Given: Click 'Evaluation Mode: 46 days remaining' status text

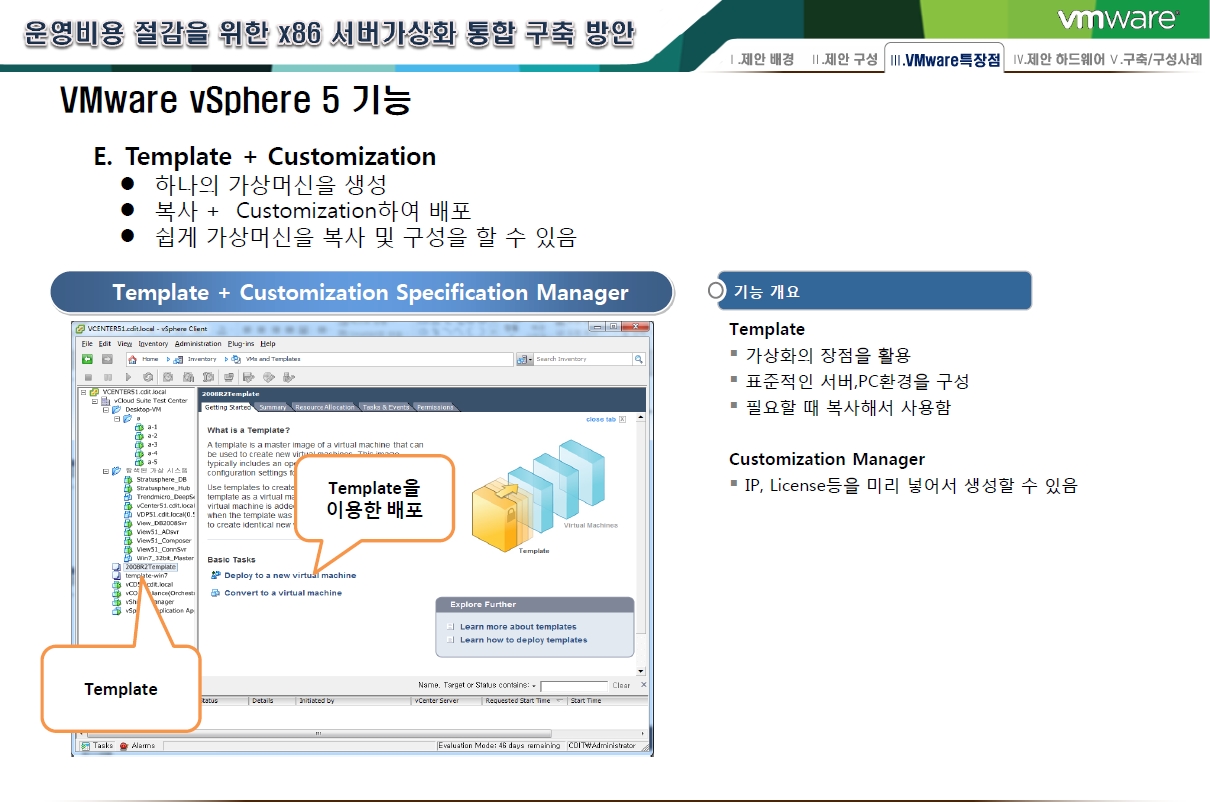Looking at the screenshot, I should click(500, 746).
